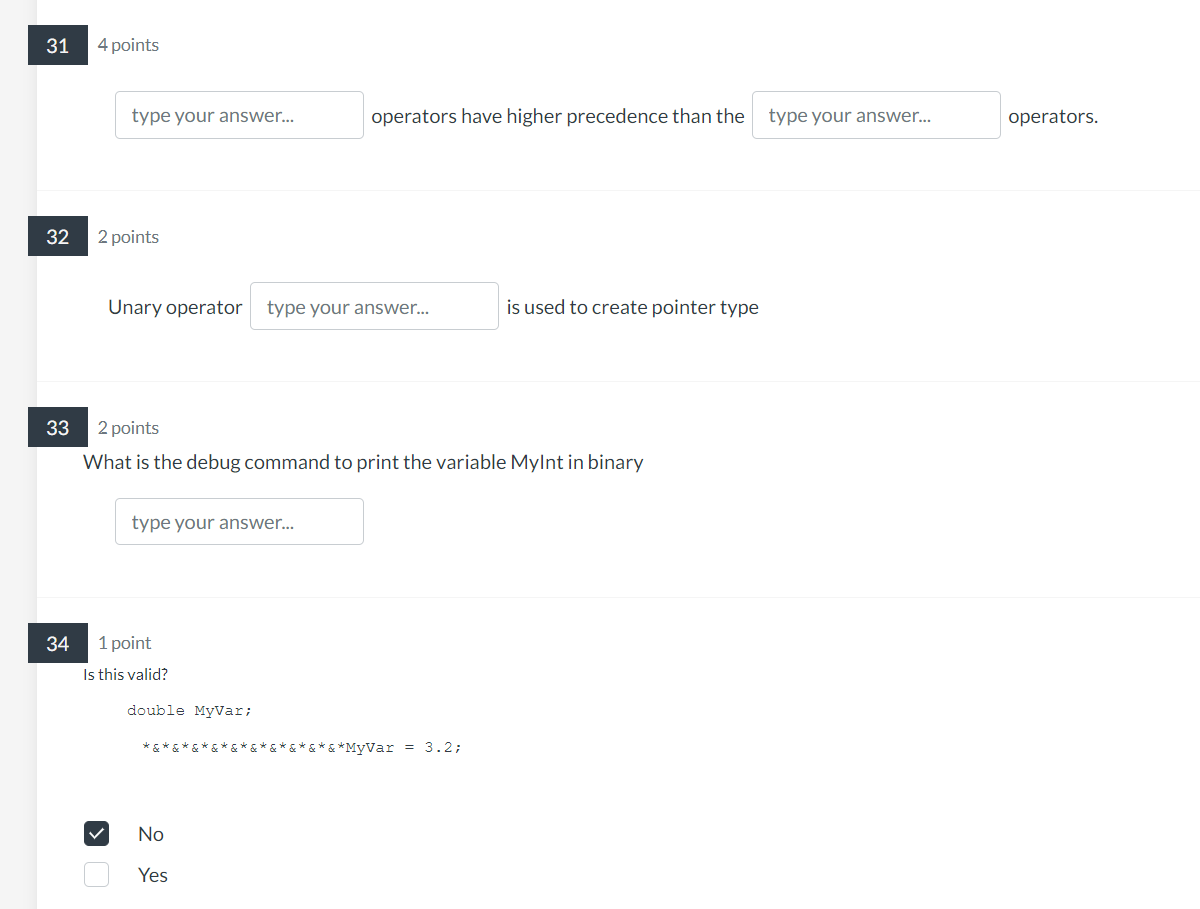The width and height of the screenshot is (1200, 909).
Task: Click the MyInt binary question prompt
Action: (x=363, y=461)
